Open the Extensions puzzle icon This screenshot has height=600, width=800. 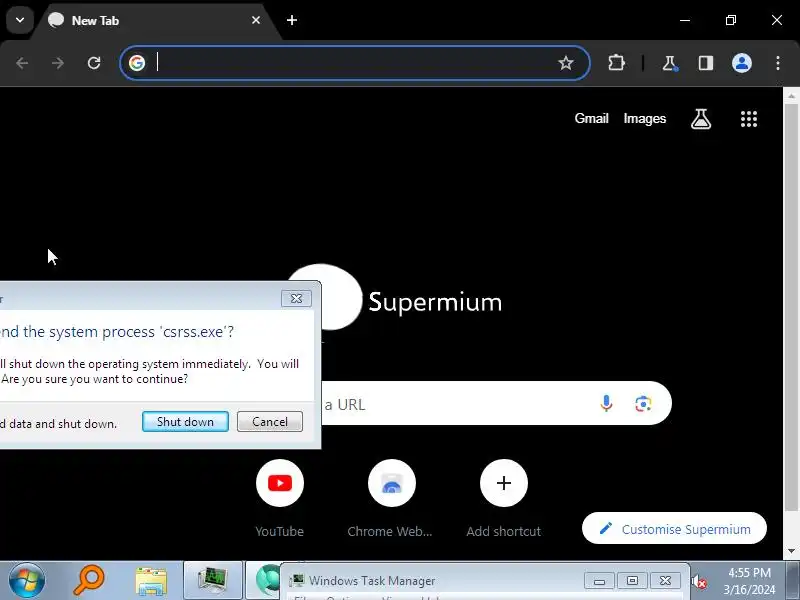click(x=616, y=63)
